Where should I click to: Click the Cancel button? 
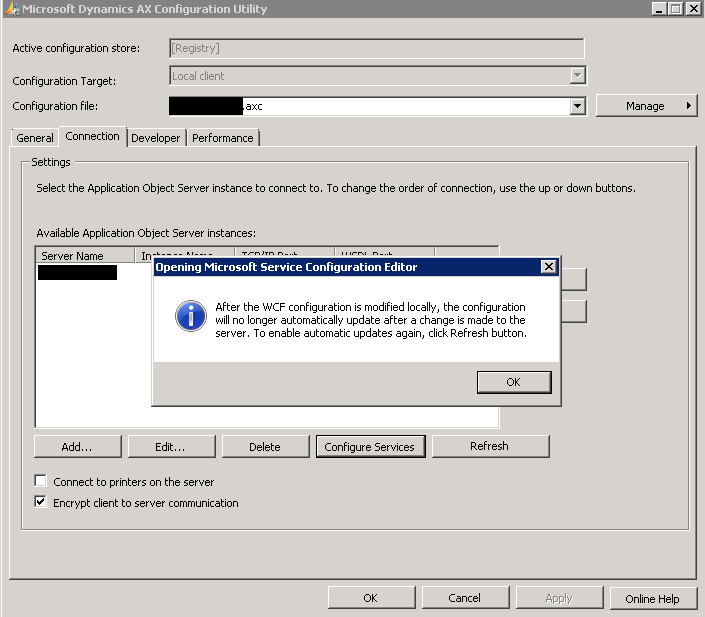tap(465, 598)
